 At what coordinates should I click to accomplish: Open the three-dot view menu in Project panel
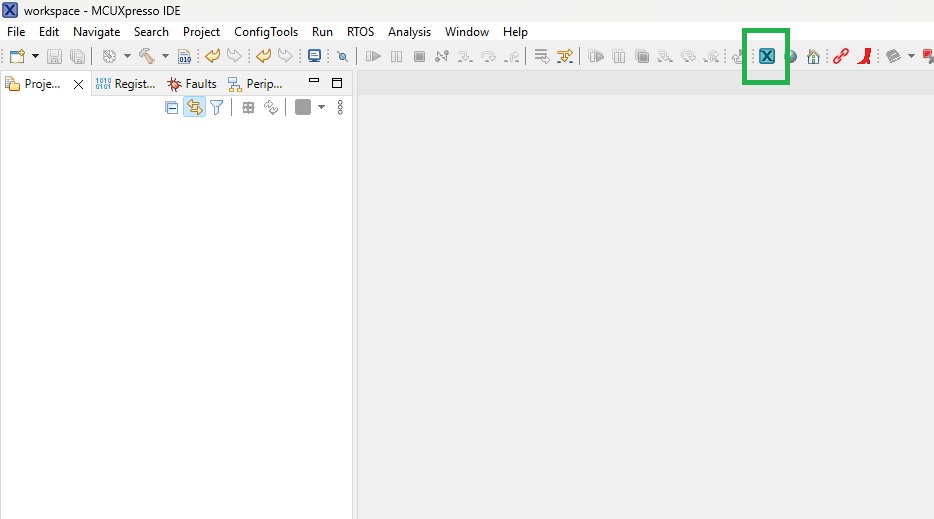(x=340, y=108)
